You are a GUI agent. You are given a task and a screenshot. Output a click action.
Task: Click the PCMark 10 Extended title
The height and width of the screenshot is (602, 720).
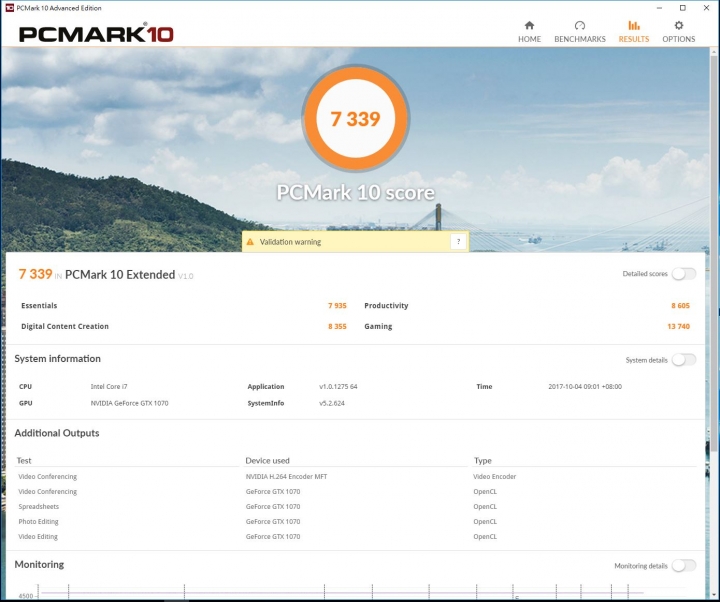(x=120, y=275)
